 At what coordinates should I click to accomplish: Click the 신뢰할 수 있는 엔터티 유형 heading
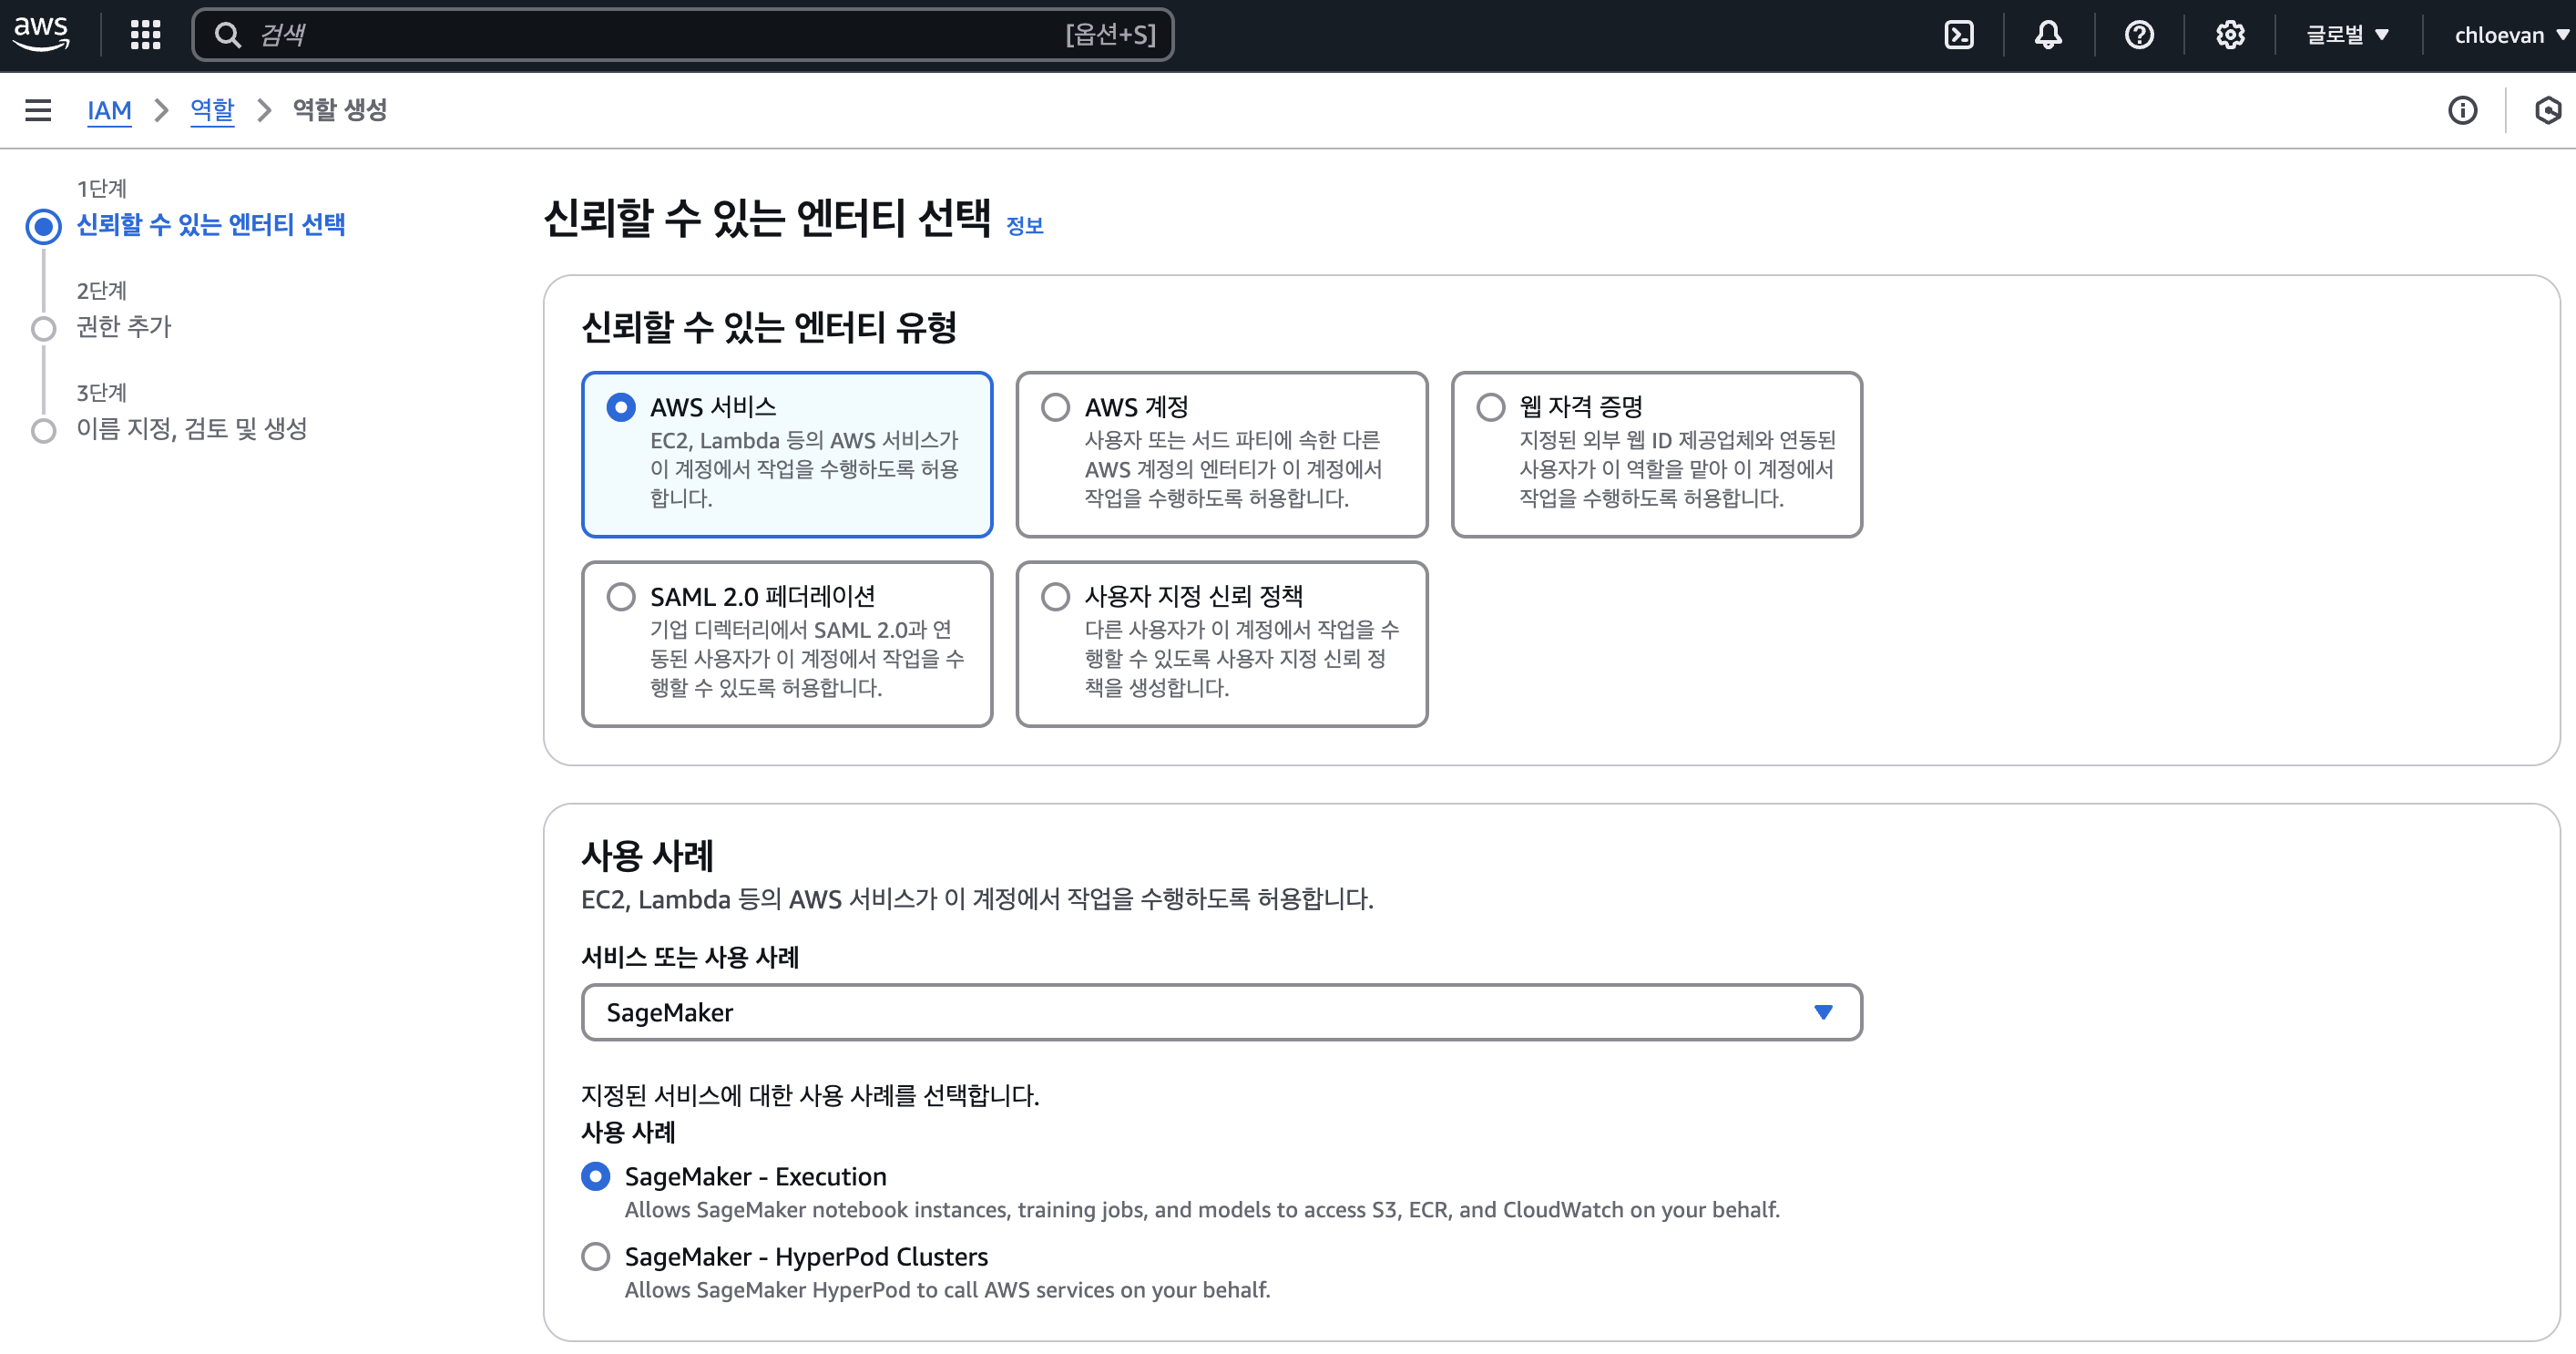tap(769, 327)
